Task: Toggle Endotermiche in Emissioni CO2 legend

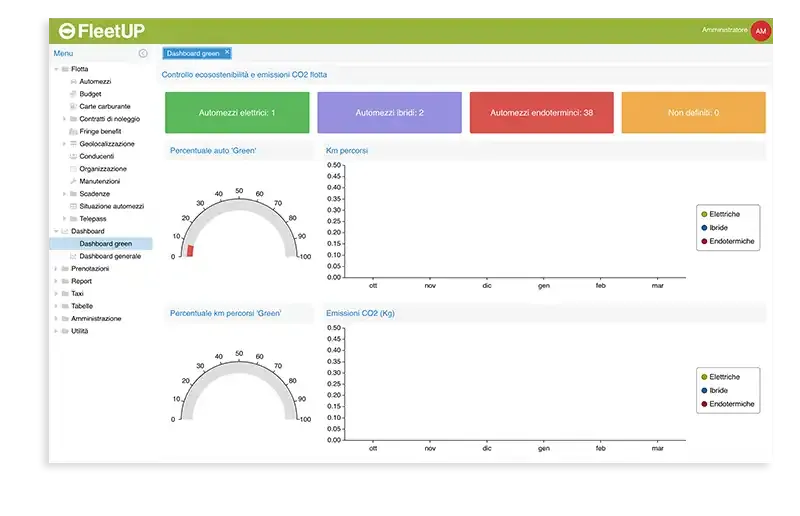Action: point(728,404)
